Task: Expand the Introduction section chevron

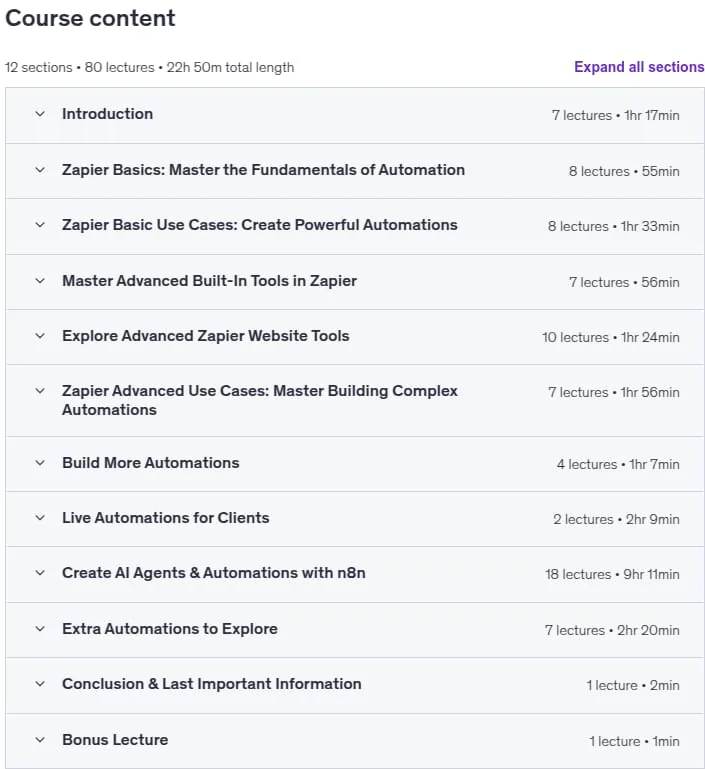Action: (x=40, y=114)
